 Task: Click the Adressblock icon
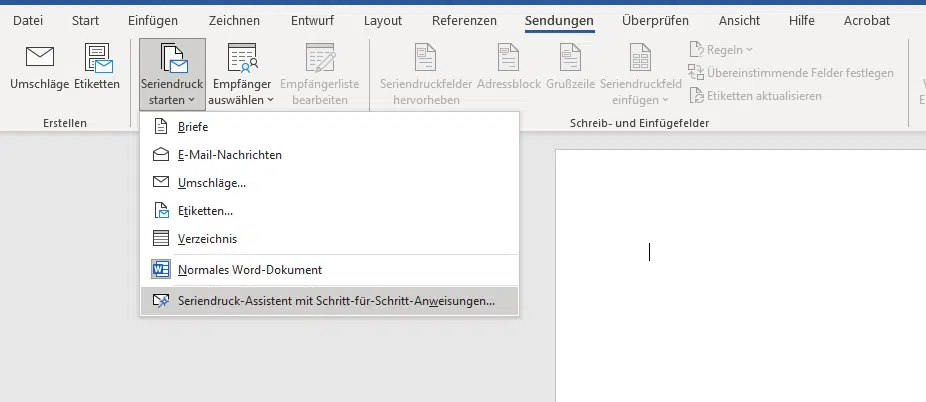click(508, 57)
